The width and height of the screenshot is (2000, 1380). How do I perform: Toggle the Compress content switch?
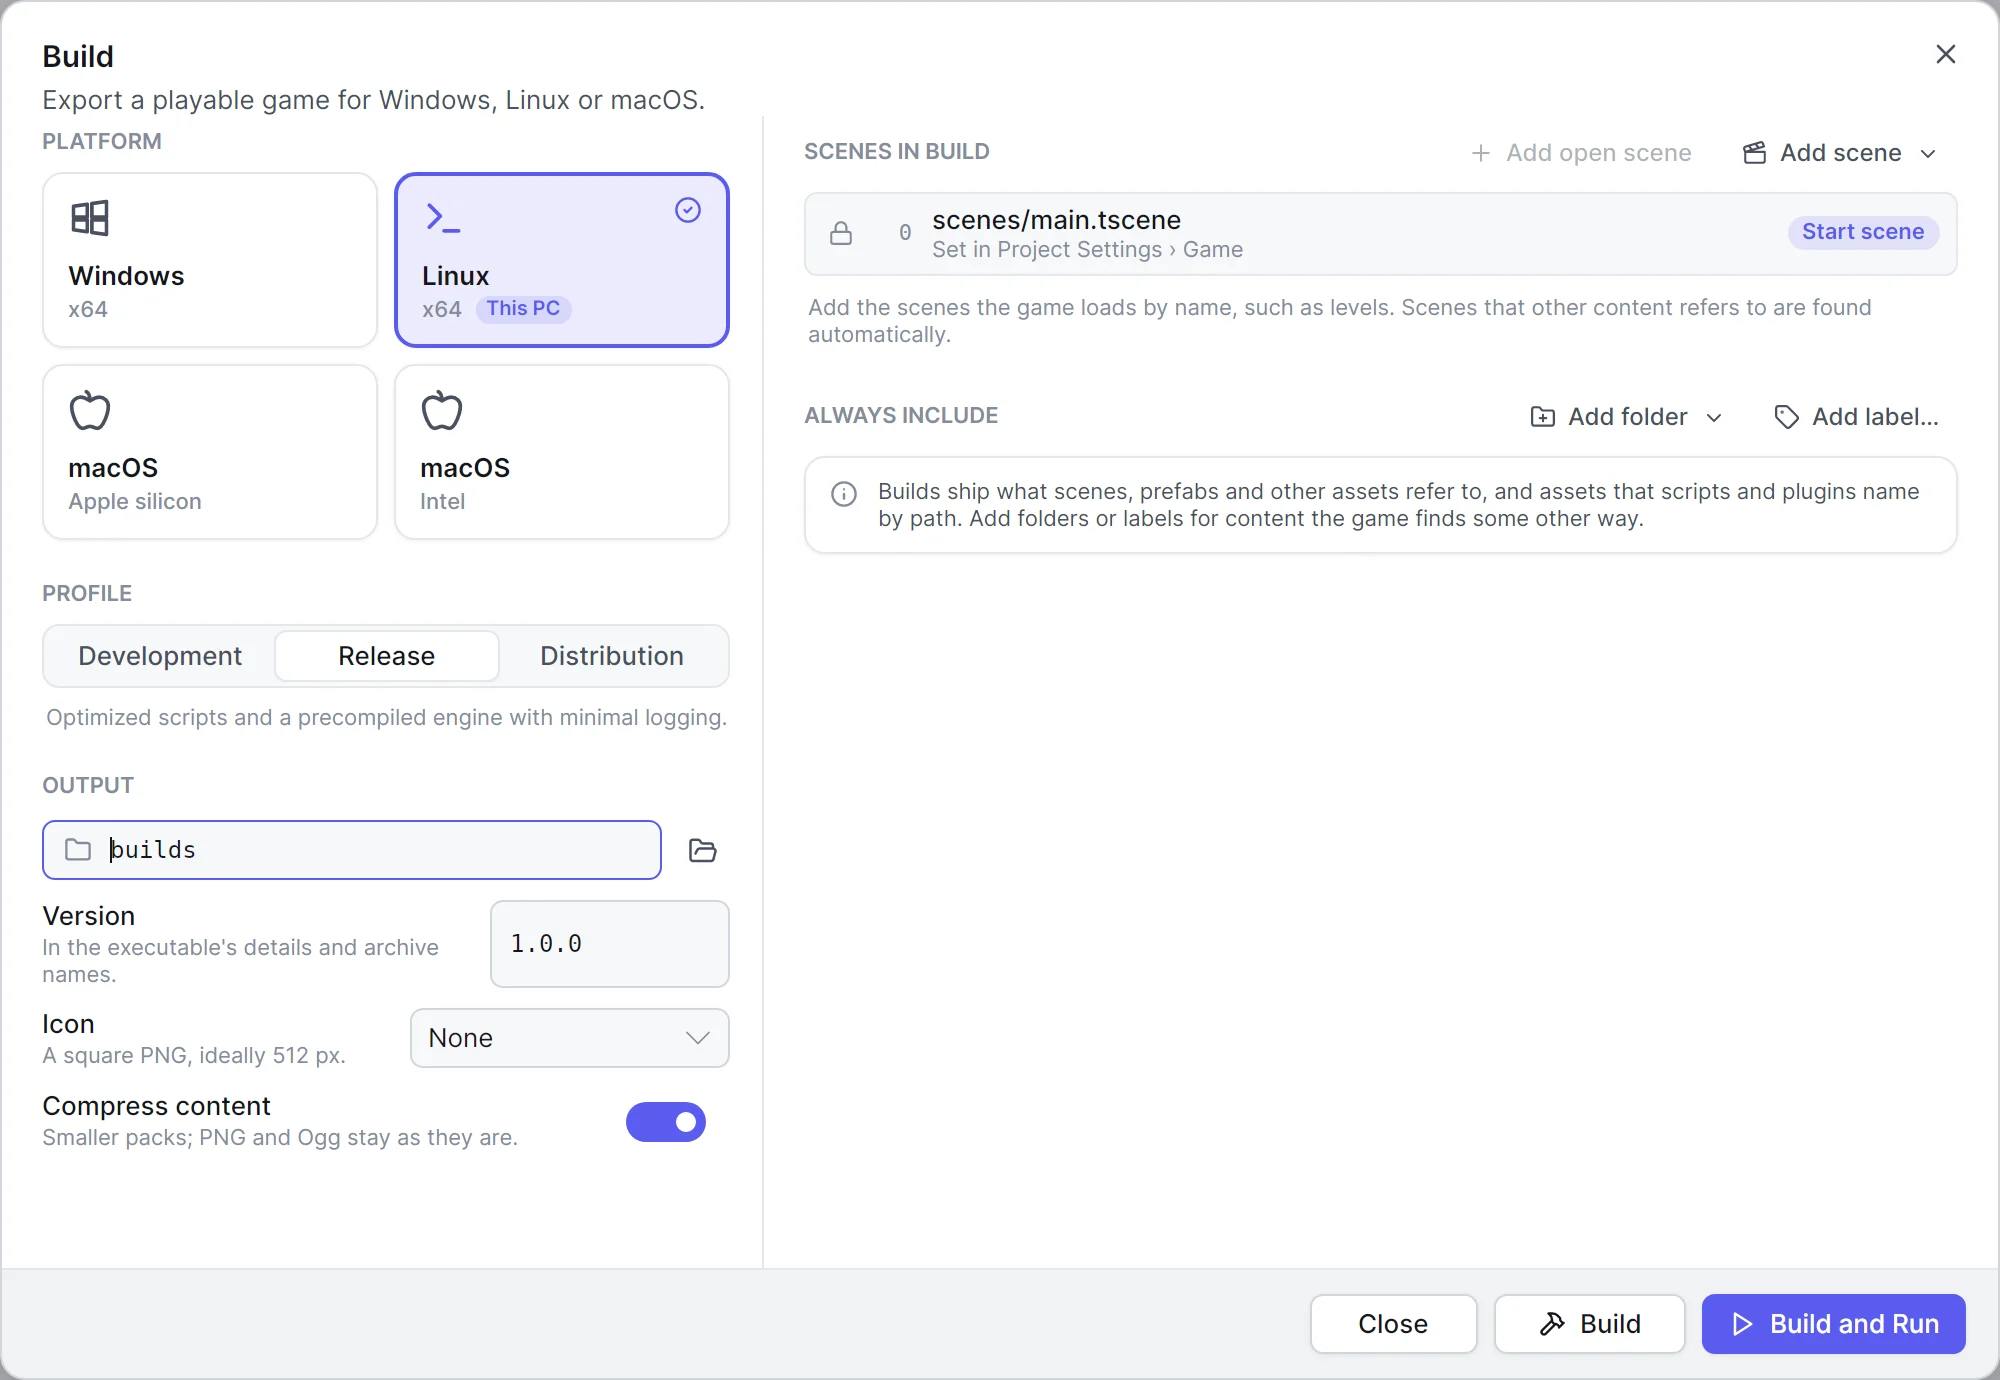[x=666, y=1122]
